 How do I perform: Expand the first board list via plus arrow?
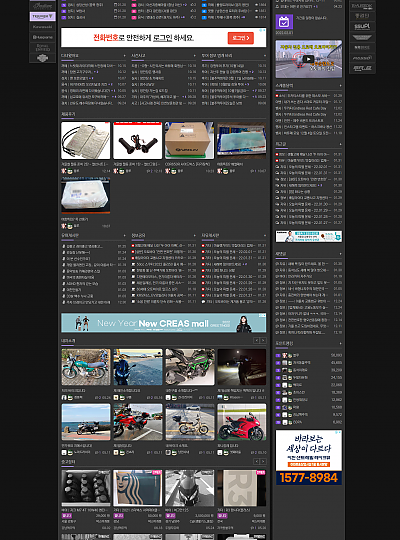(x=124, y=55)
